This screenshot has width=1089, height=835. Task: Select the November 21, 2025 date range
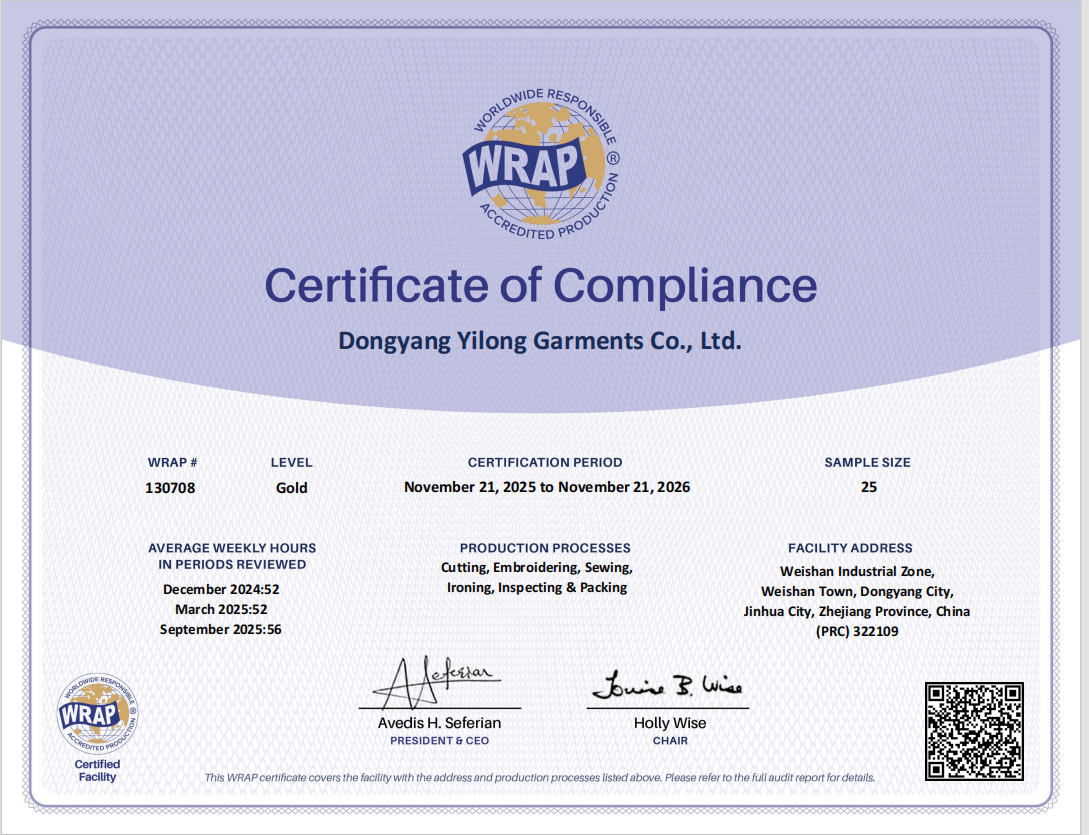tap(547, 487)
